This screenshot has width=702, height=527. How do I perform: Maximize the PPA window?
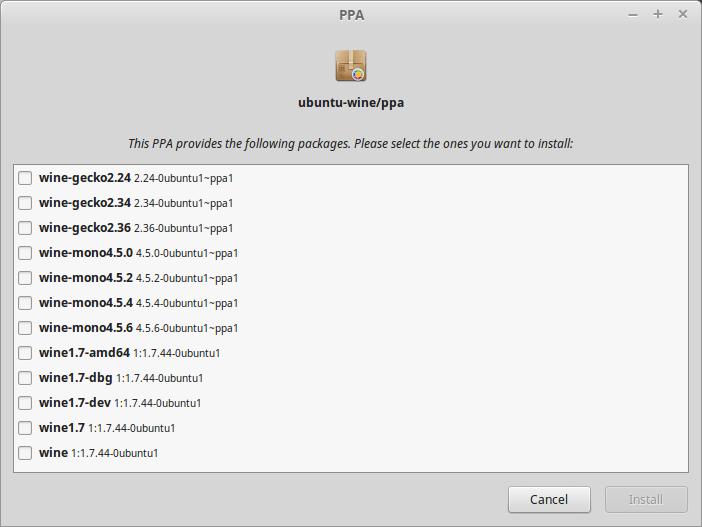click(658, 14)
